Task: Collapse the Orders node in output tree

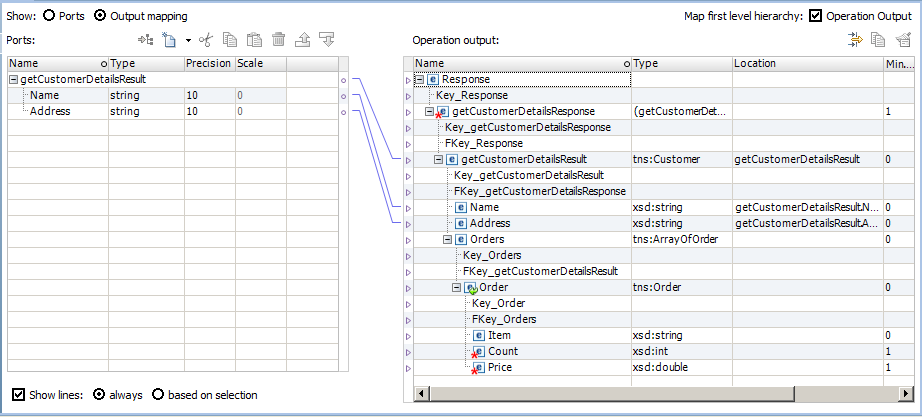Action: point(447,240)
